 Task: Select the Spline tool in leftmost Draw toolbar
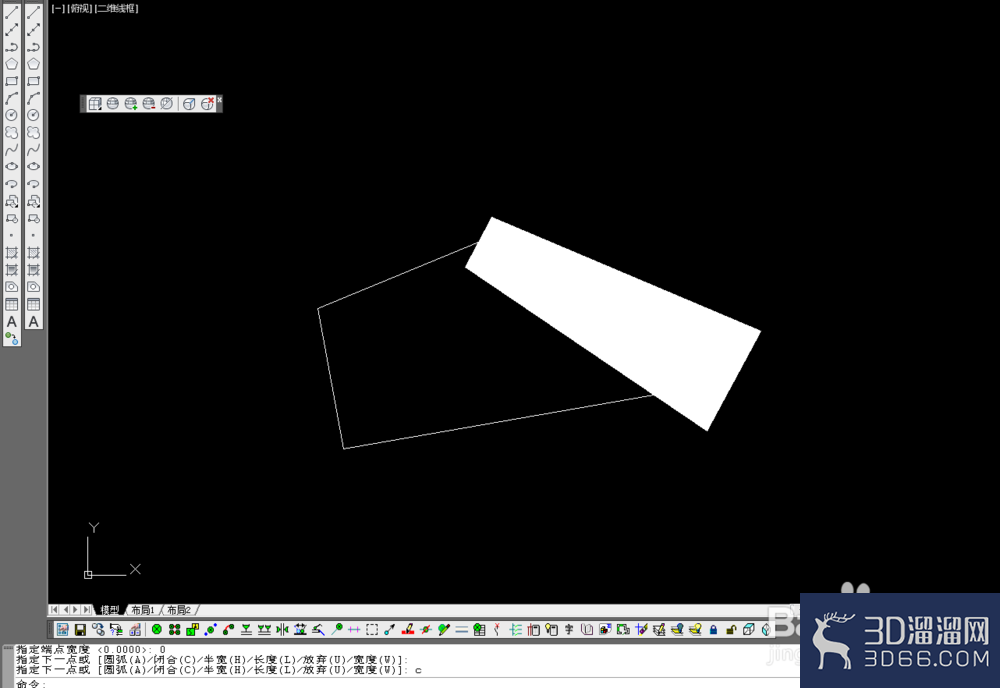tap(11, 150)
